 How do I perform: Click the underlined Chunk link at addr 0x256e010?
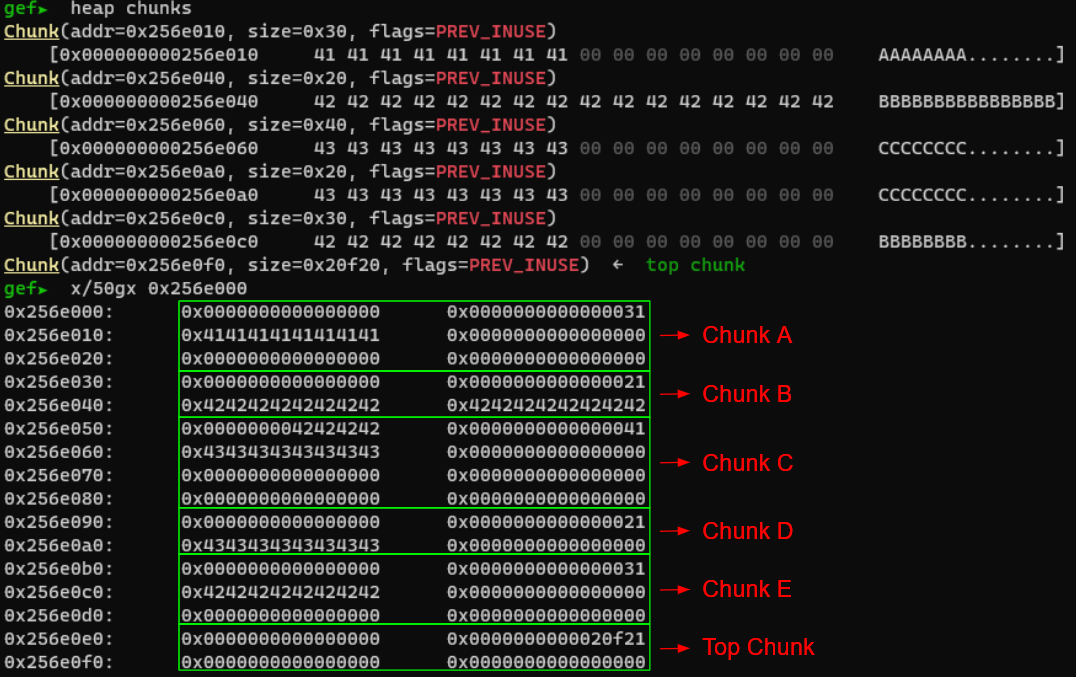pos(30,31)
